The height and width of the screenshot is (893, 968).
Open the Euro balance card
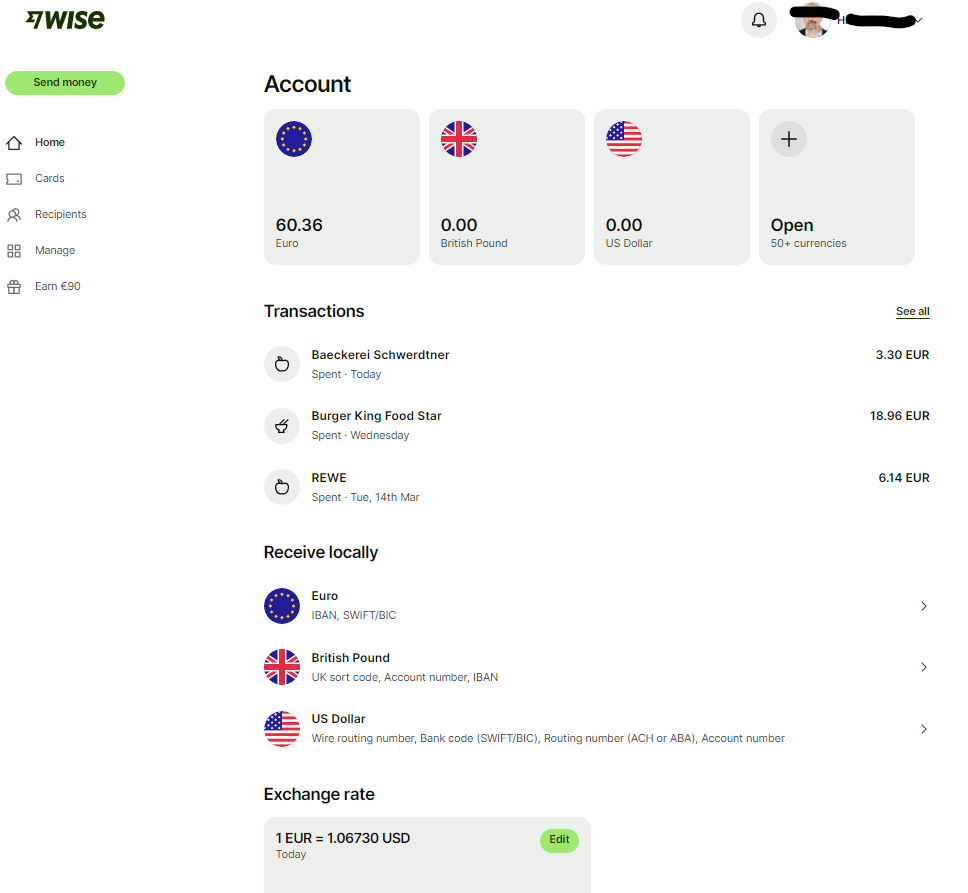[x=341, y=187]
